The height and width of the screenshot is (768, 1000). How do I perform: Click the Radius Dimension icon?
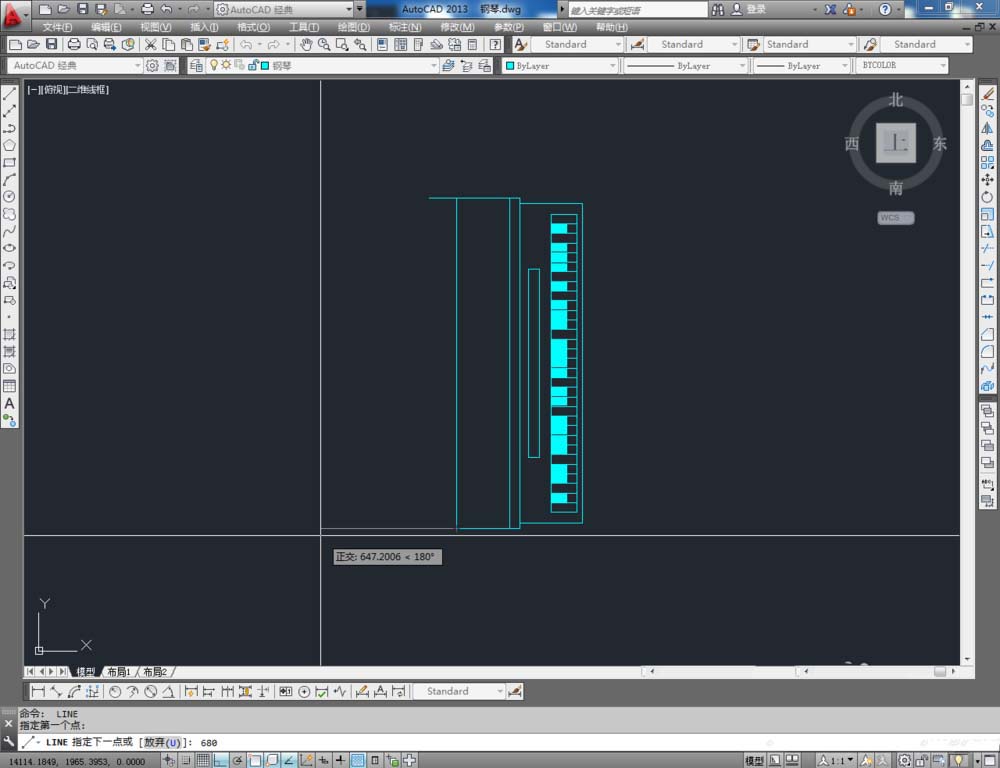pyautogui.click(x=115, y=691)
